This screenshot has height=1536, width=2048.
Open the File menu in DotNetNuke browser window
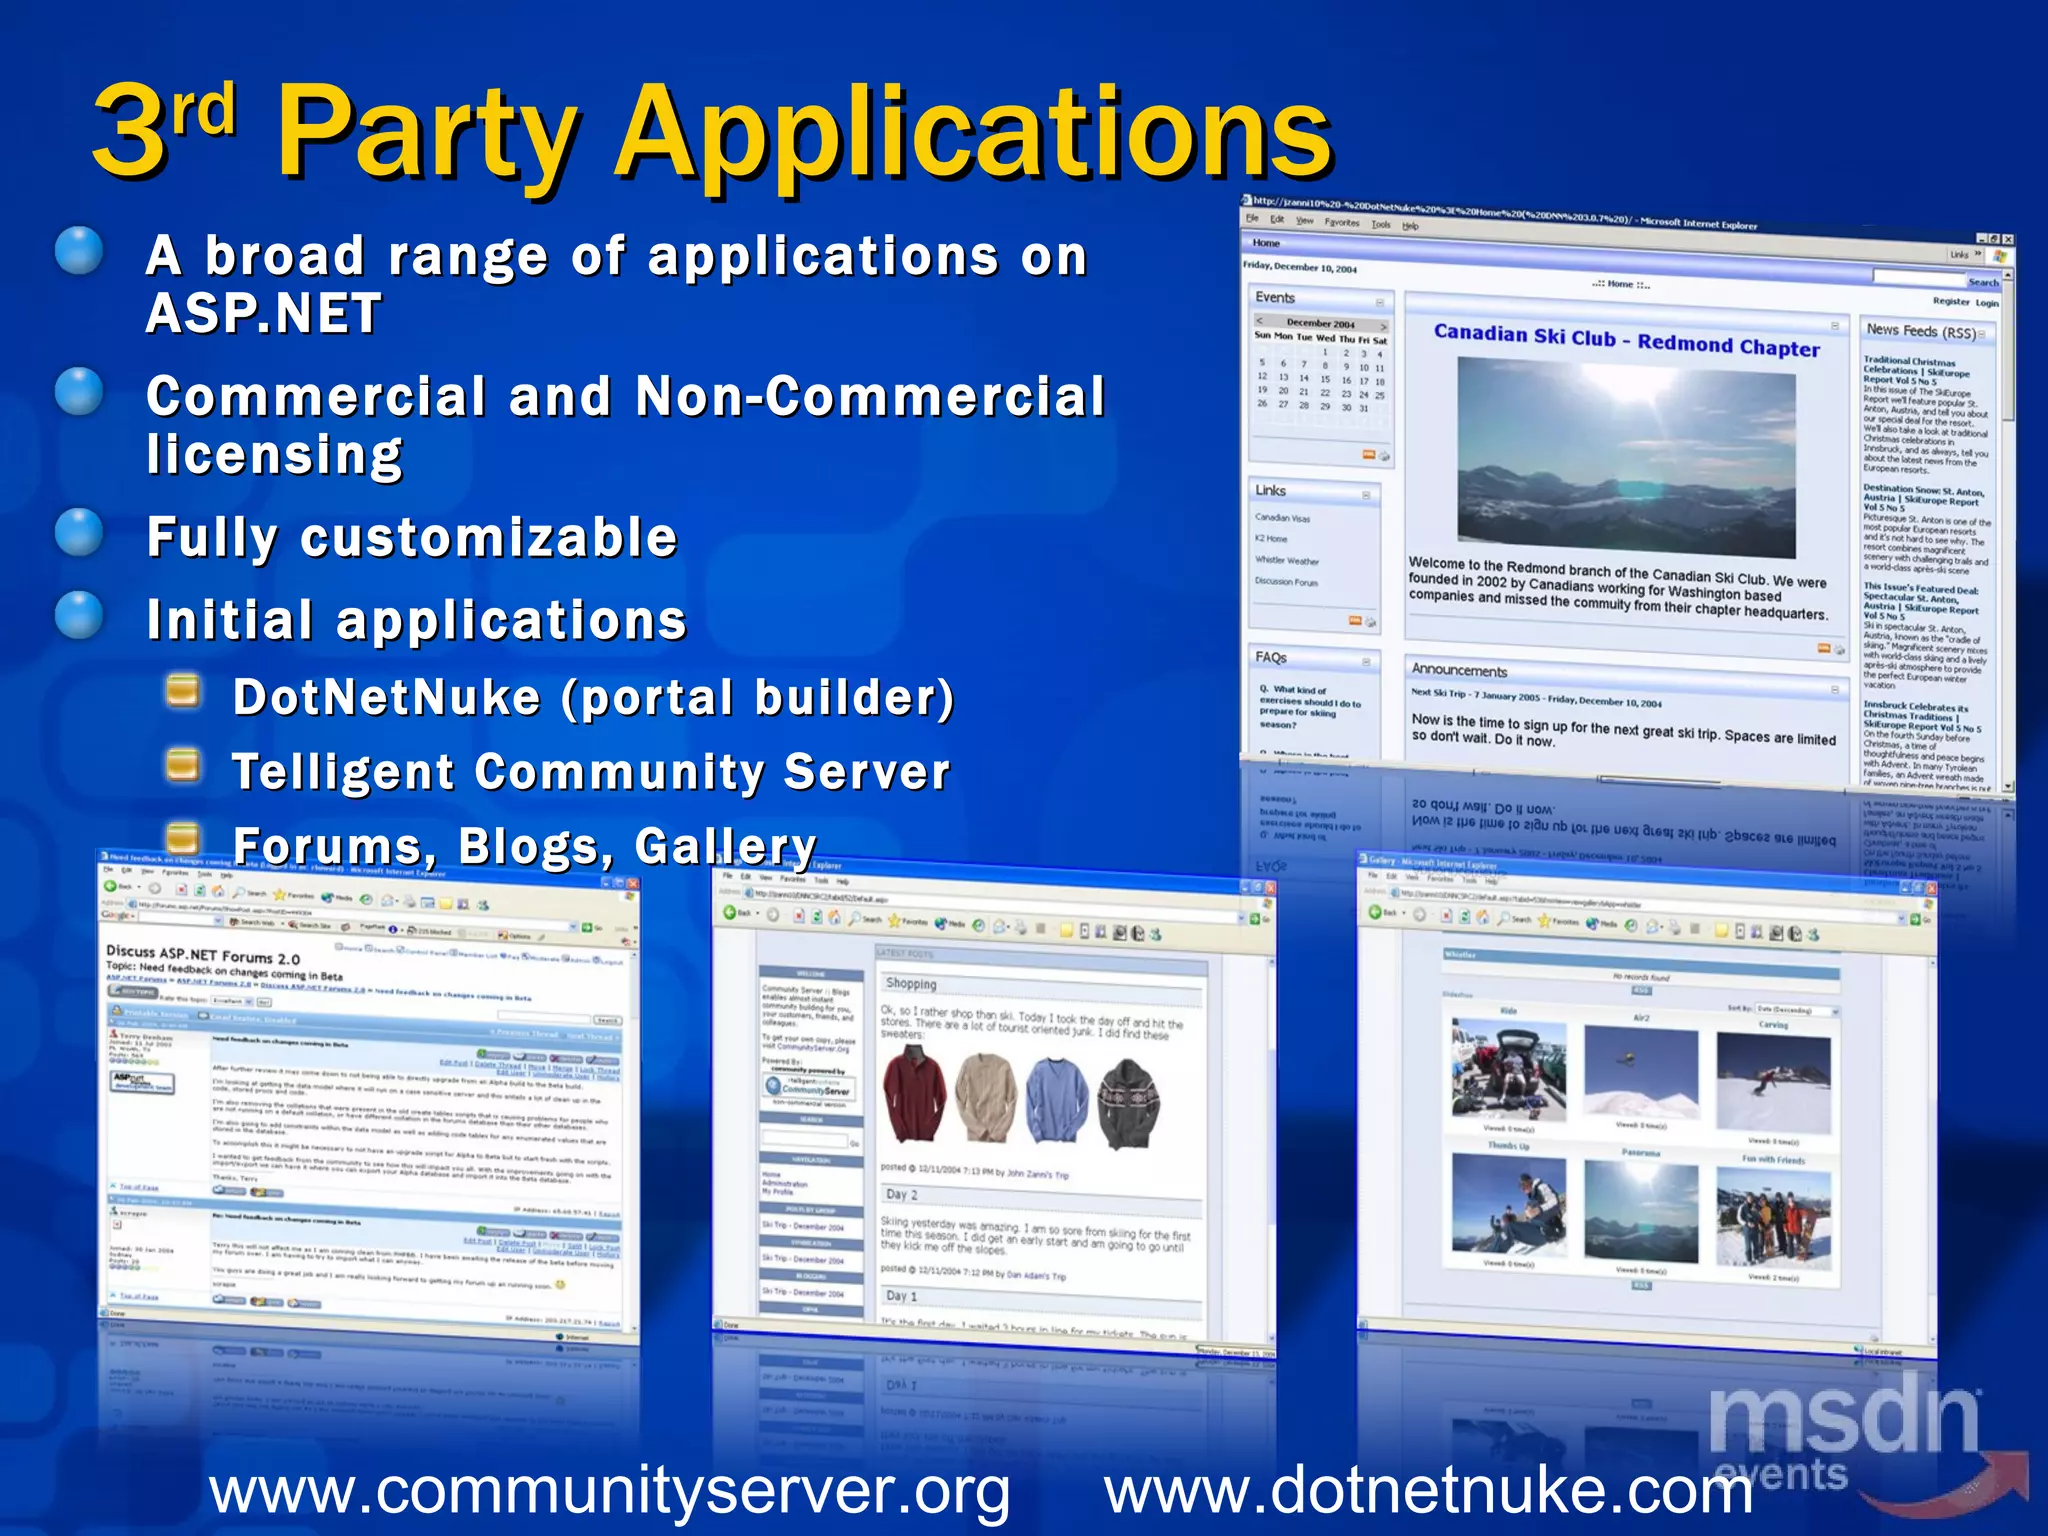tap(1252, 218)
